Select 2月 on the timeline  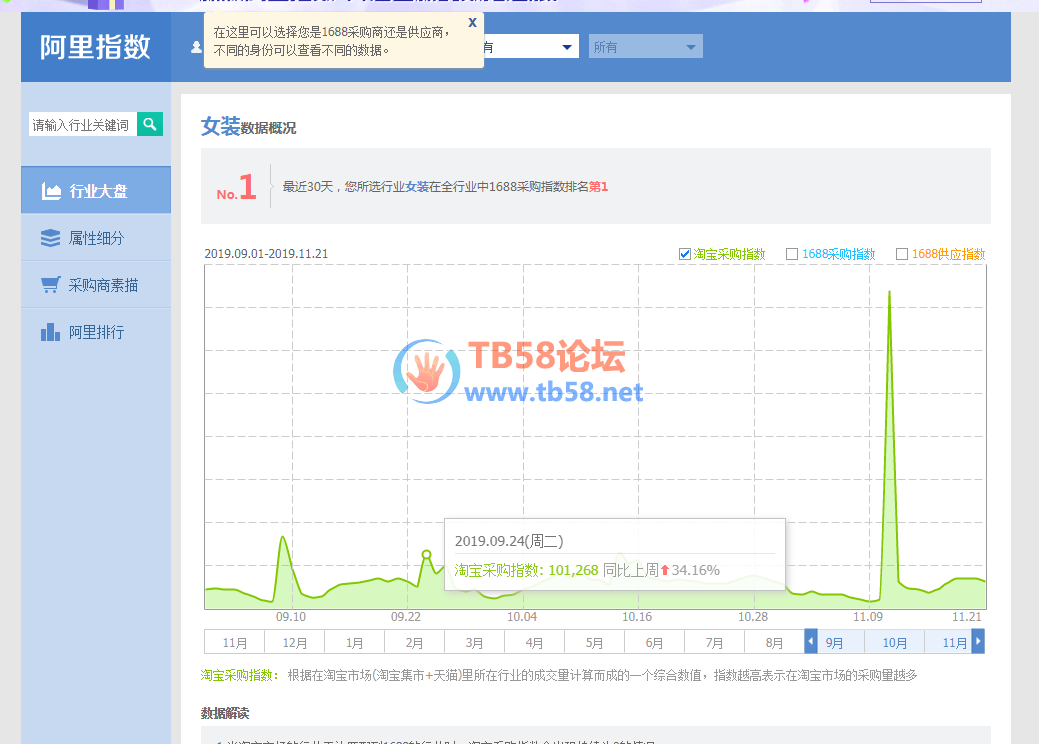[414, 643]
